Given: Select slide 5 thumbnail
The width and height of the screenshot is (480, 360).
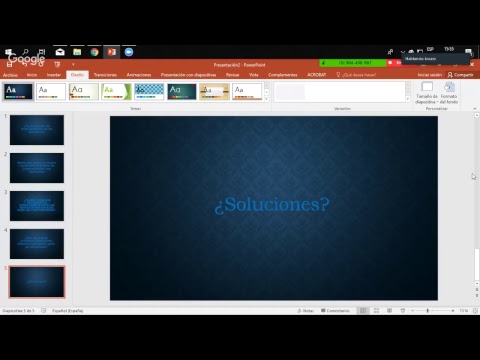Looking at the screenshot, I should coord(37,282).
